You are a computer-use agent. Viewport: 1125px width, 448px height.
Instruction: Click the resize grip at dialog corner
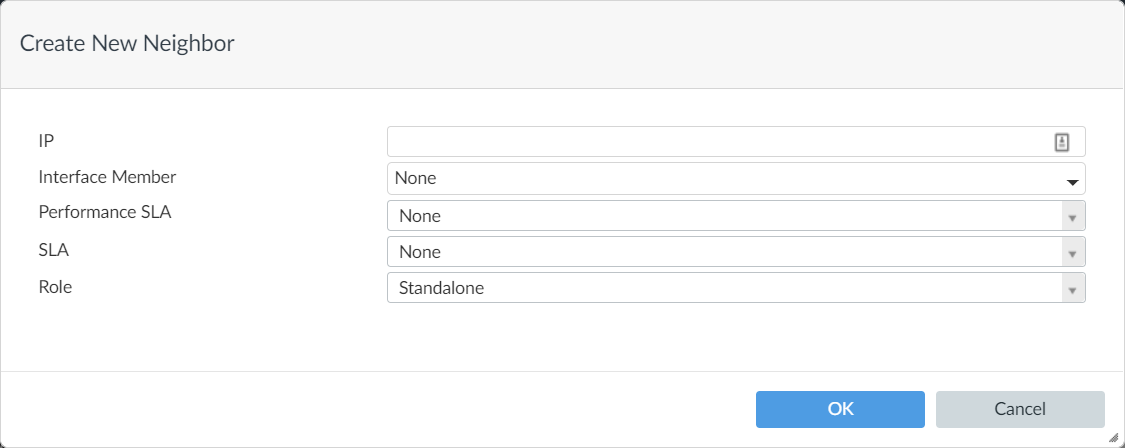tap(1114, 438)
